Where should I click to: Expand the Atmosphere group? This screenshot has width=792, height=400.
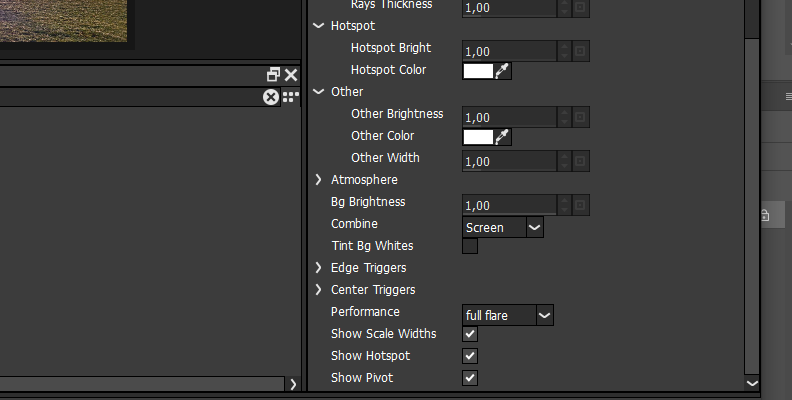pyautogui.click(x=318, y=180)
